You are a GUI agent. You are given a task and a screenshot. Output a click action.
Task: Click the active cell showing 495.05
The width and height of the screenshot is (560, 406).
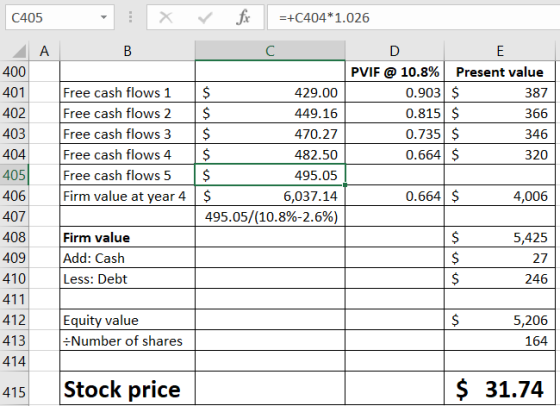270,175
